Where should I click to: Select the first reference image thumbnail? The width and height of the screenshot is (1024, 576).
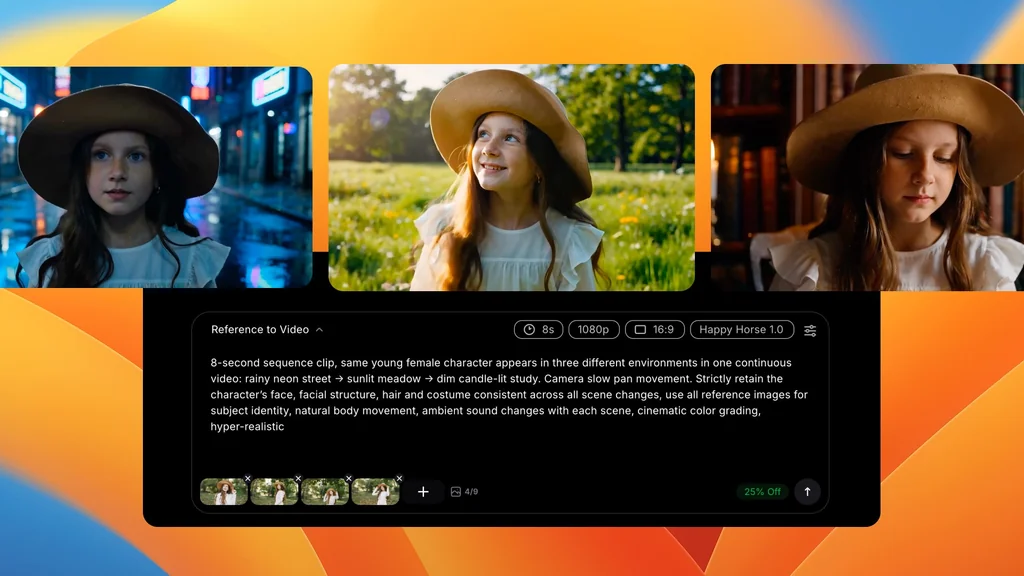223,492
